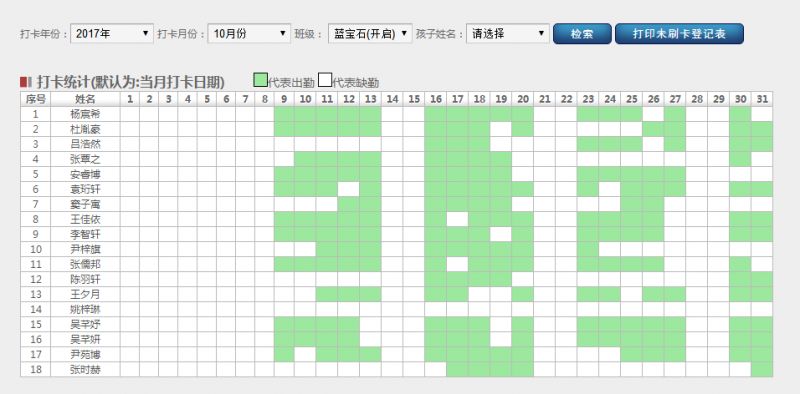Click the name 张时赫 in row 18
The image size is (800, 394).
point(85,370)
